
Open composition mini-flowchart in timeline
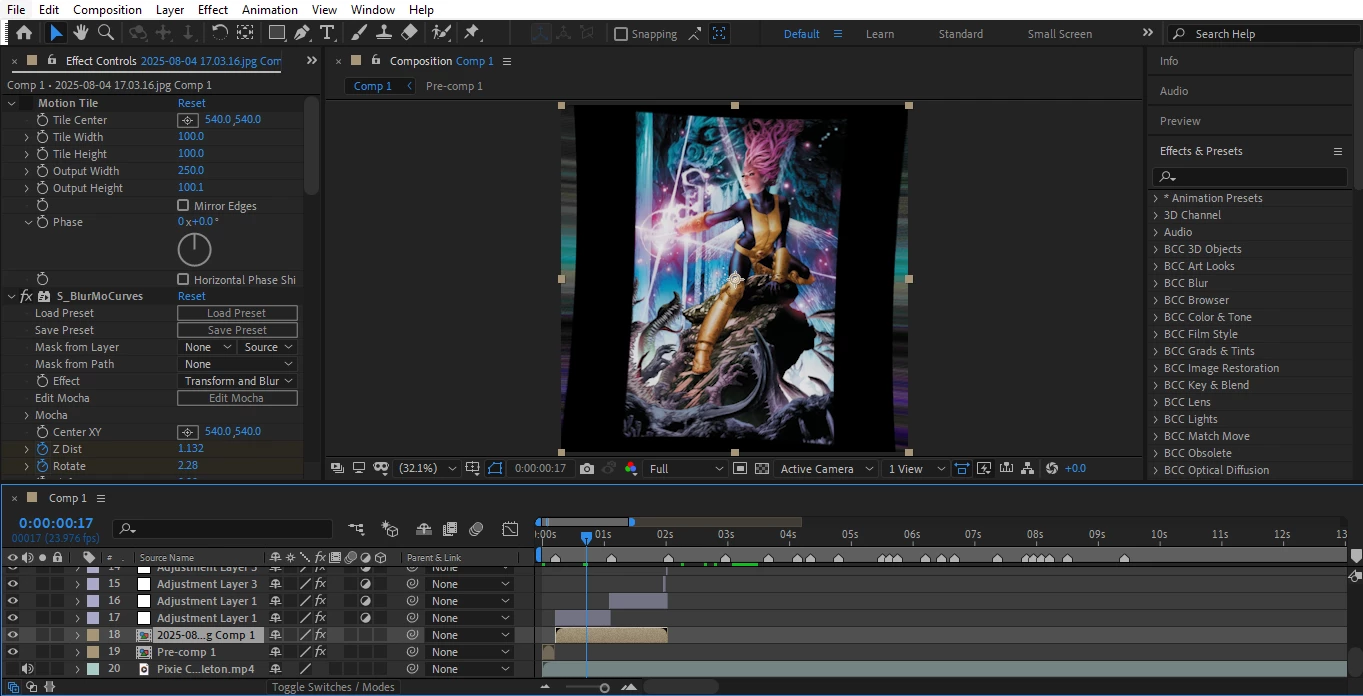[x=357, y=529]
